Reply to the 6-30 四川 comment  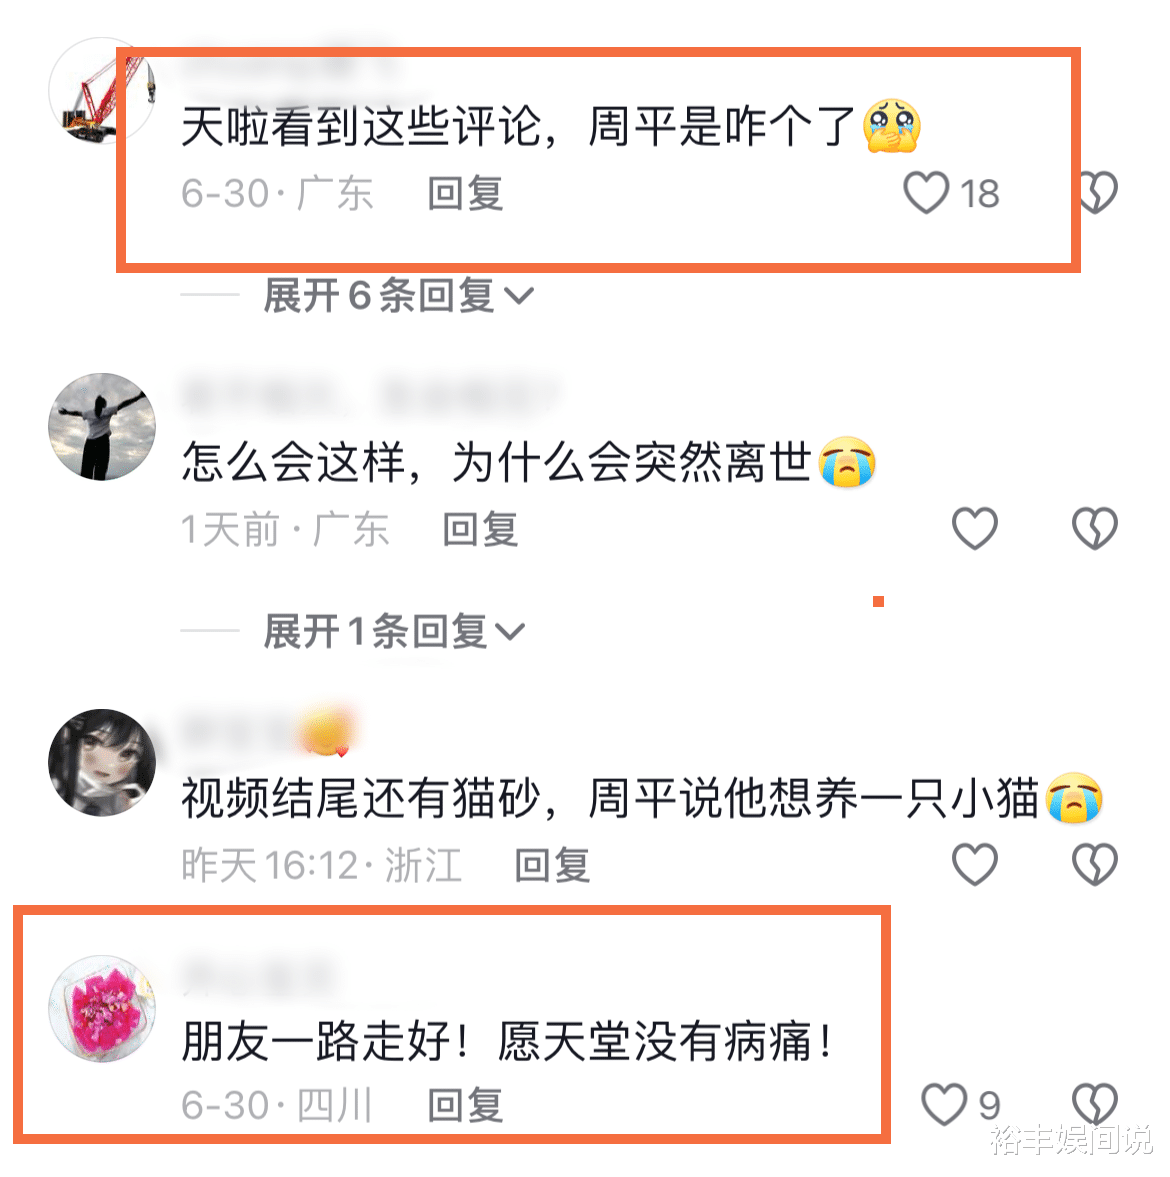point(465,1105)
